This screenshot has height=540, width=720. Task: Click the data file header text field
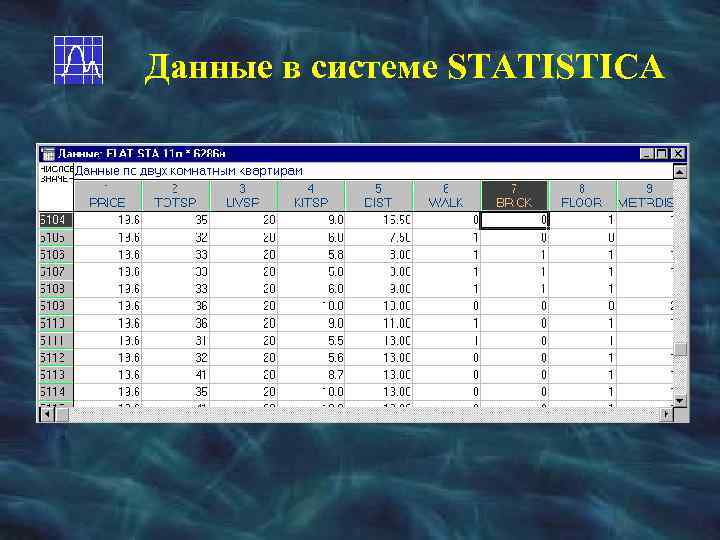point(373,171)
